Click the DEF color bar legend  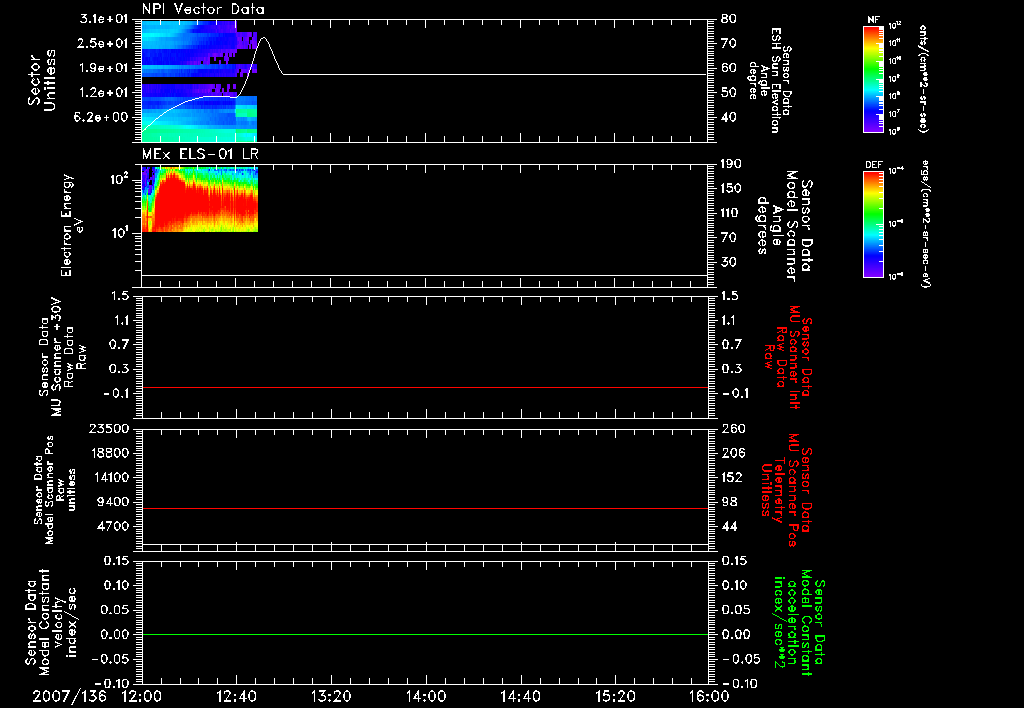click(x=873, y=224)
